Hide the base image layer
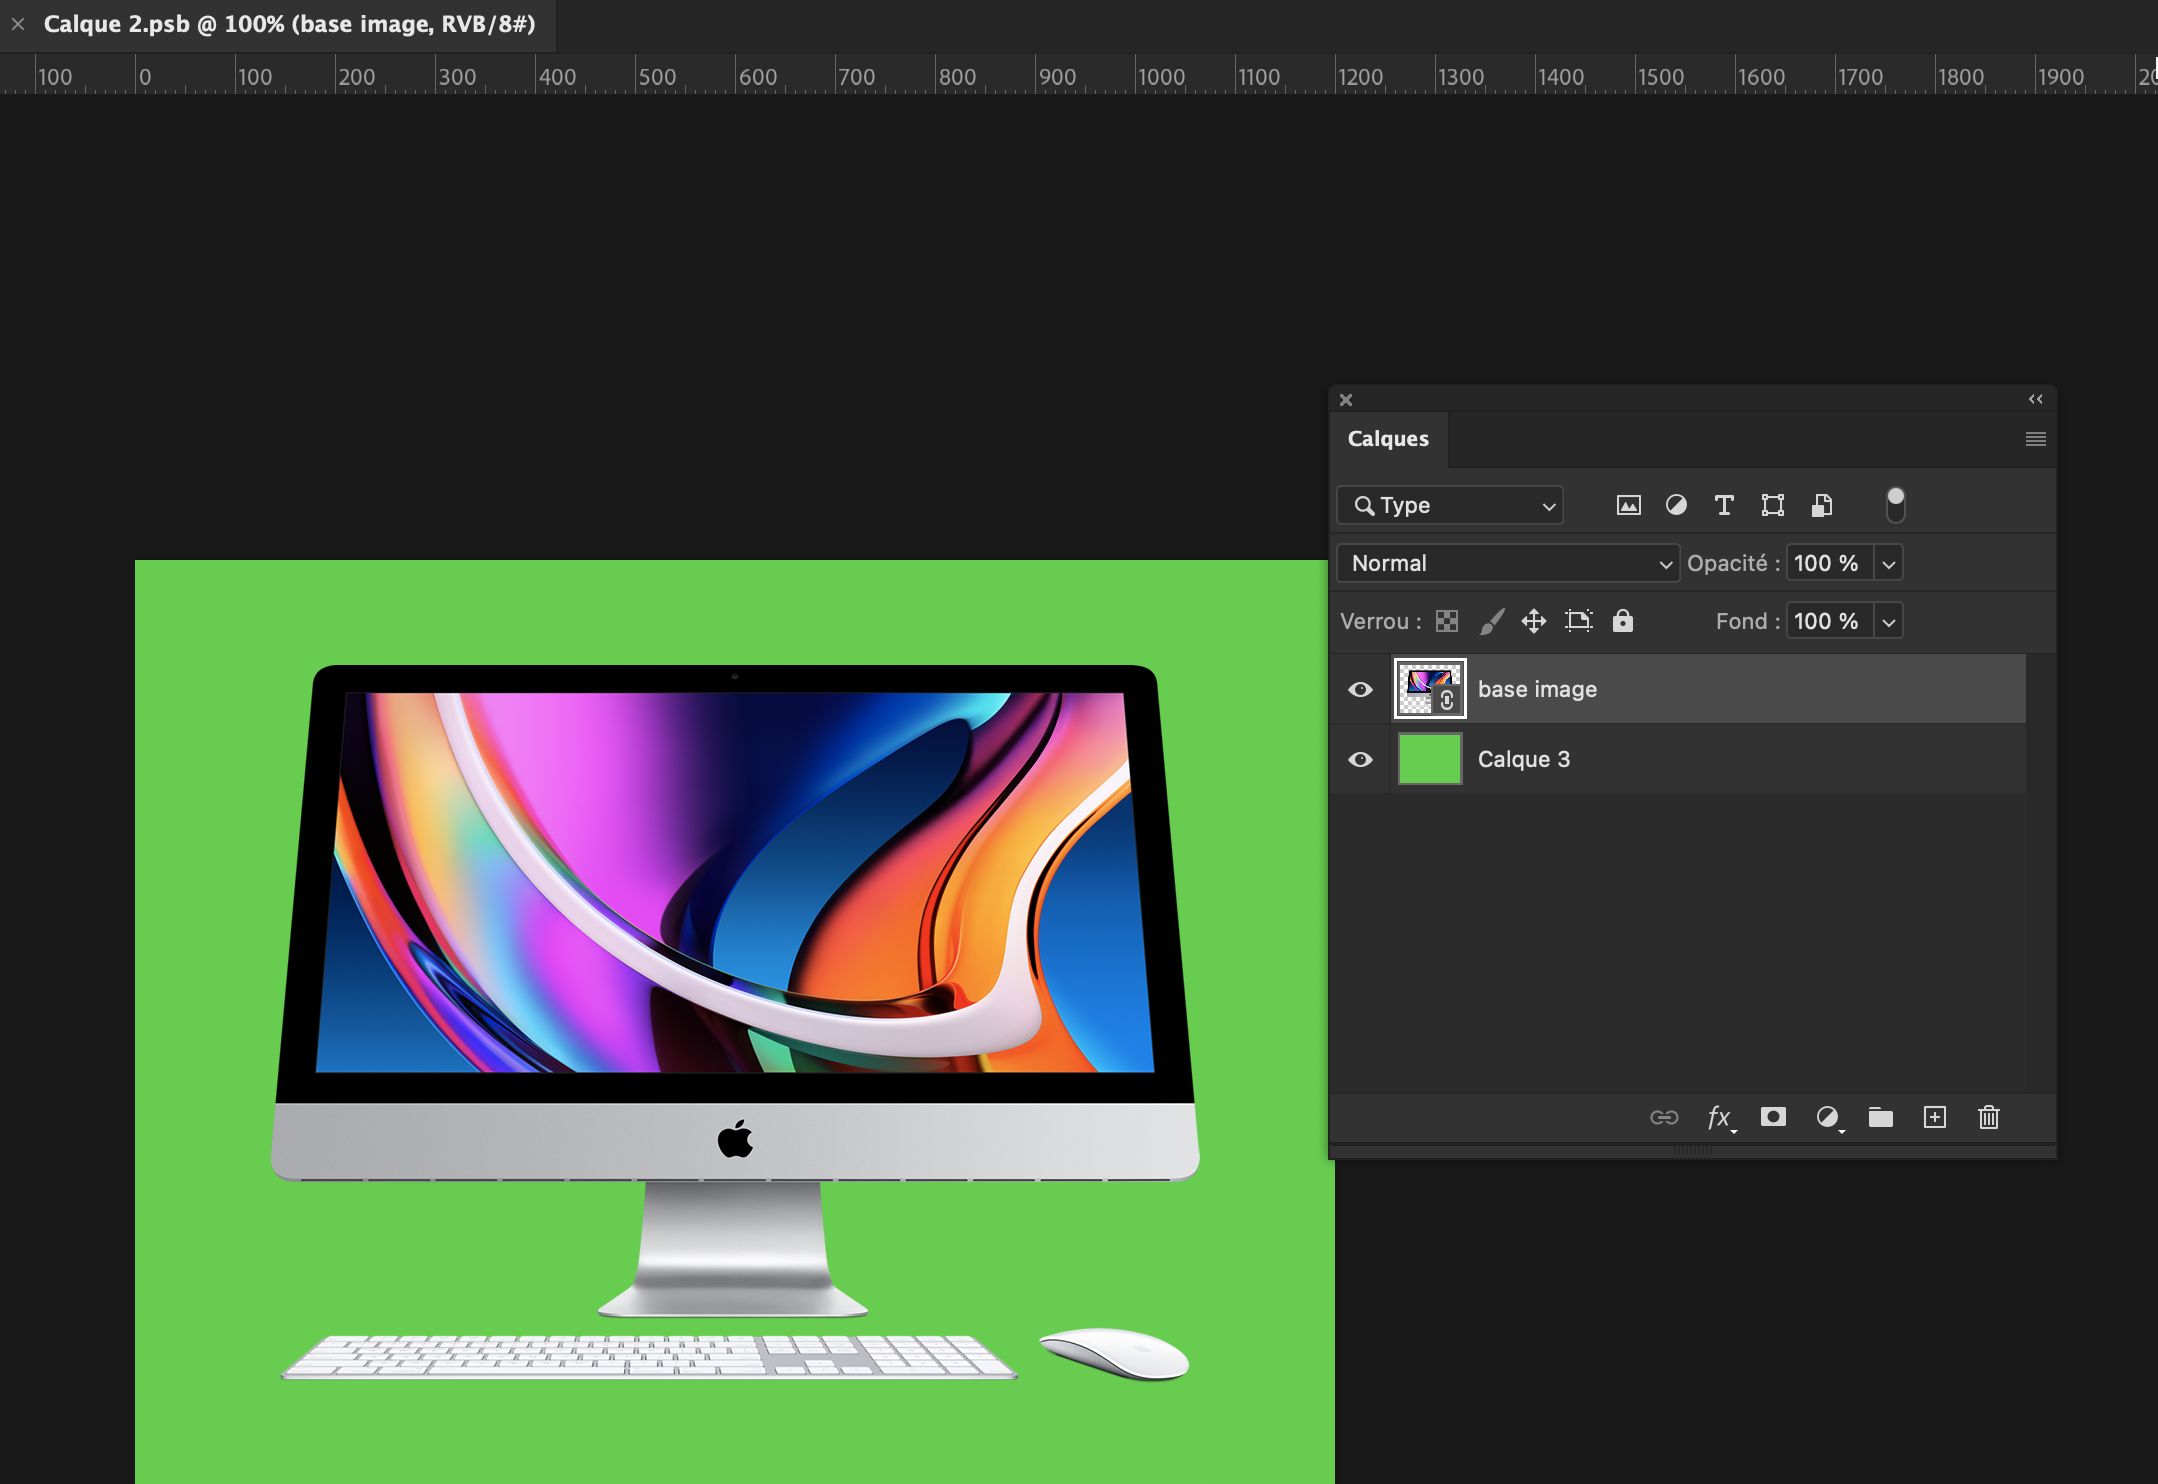Image resolution: width=2158 pixels, height=1484 pixels. (1360, 688)
